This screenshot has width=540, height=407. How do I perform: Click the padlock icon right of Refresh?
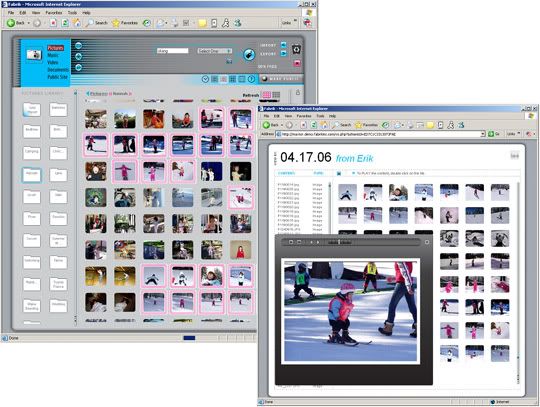click(298, 92)
